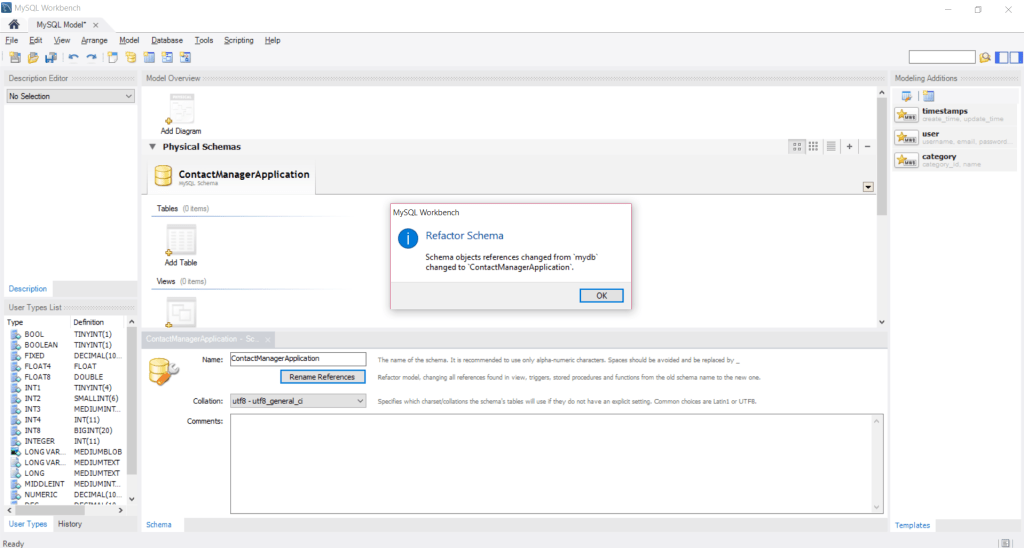This screenshot has width=1024, height=548.
Task: Toggle the right sidebar panel
Action: (x=1016, y=57)
